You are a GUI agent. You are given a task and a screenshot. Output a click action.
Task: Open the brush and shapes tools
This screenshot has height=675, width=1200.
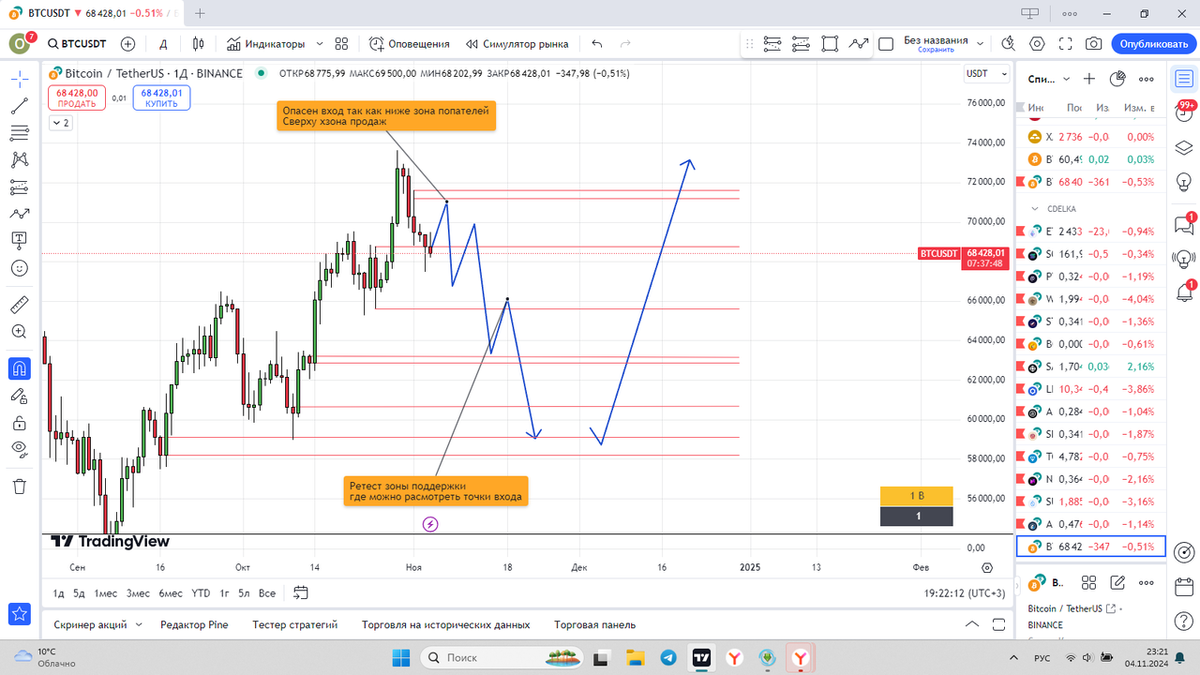[x=19, y=214]
